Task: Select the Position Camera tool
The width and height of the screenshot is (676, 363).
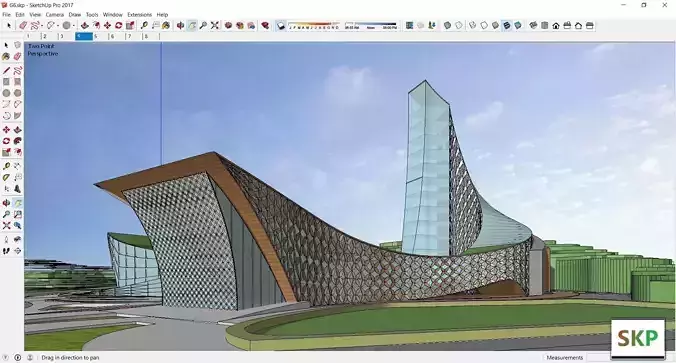Action: pyautogui.click(x=6, y=239)
